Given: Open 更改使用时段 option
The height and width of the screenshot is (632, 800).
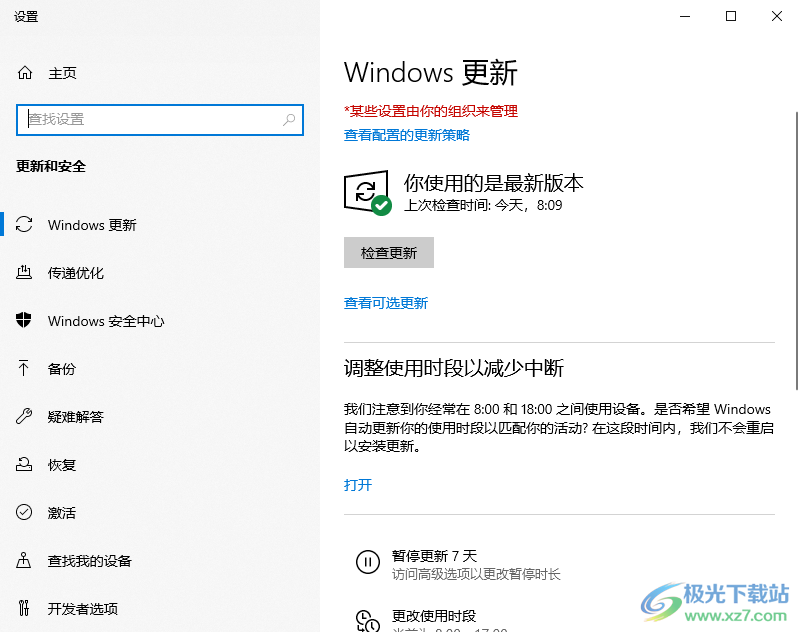Looking at the screenshot, I should [x=434, y=616].
